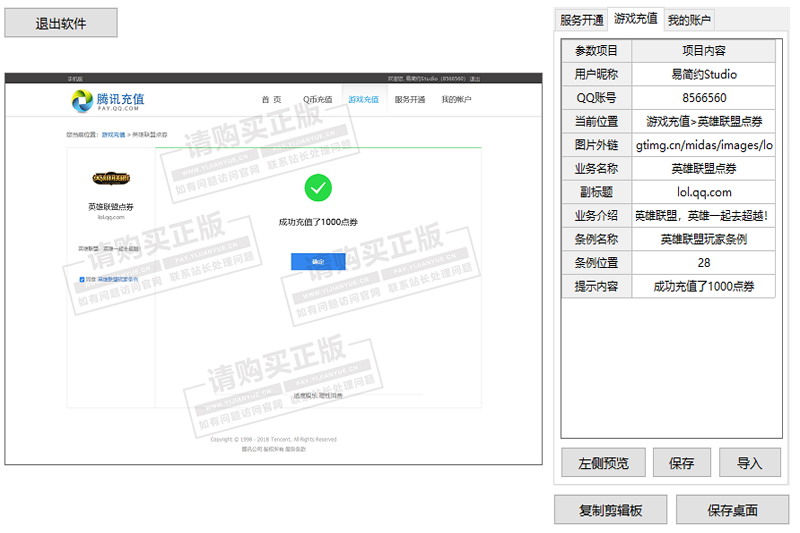Click the 保存桌面 button
The image size is (800, 533).
[x=732, y=510]
